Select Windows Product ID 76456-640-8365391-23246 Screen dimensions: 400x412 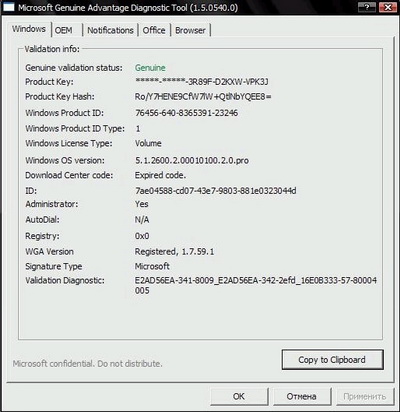point(186,113)
